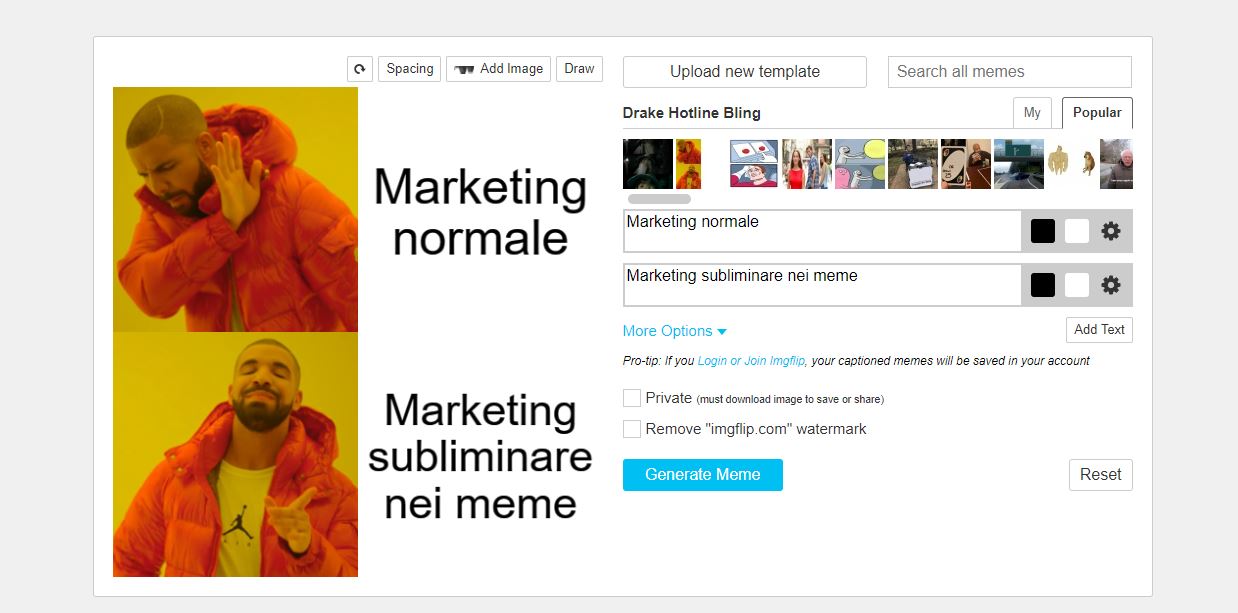This screenshot has width=1238, height=613.
Task: Tick Remove imgflip.com watermark checkbox
Action: tap(632, 429)
